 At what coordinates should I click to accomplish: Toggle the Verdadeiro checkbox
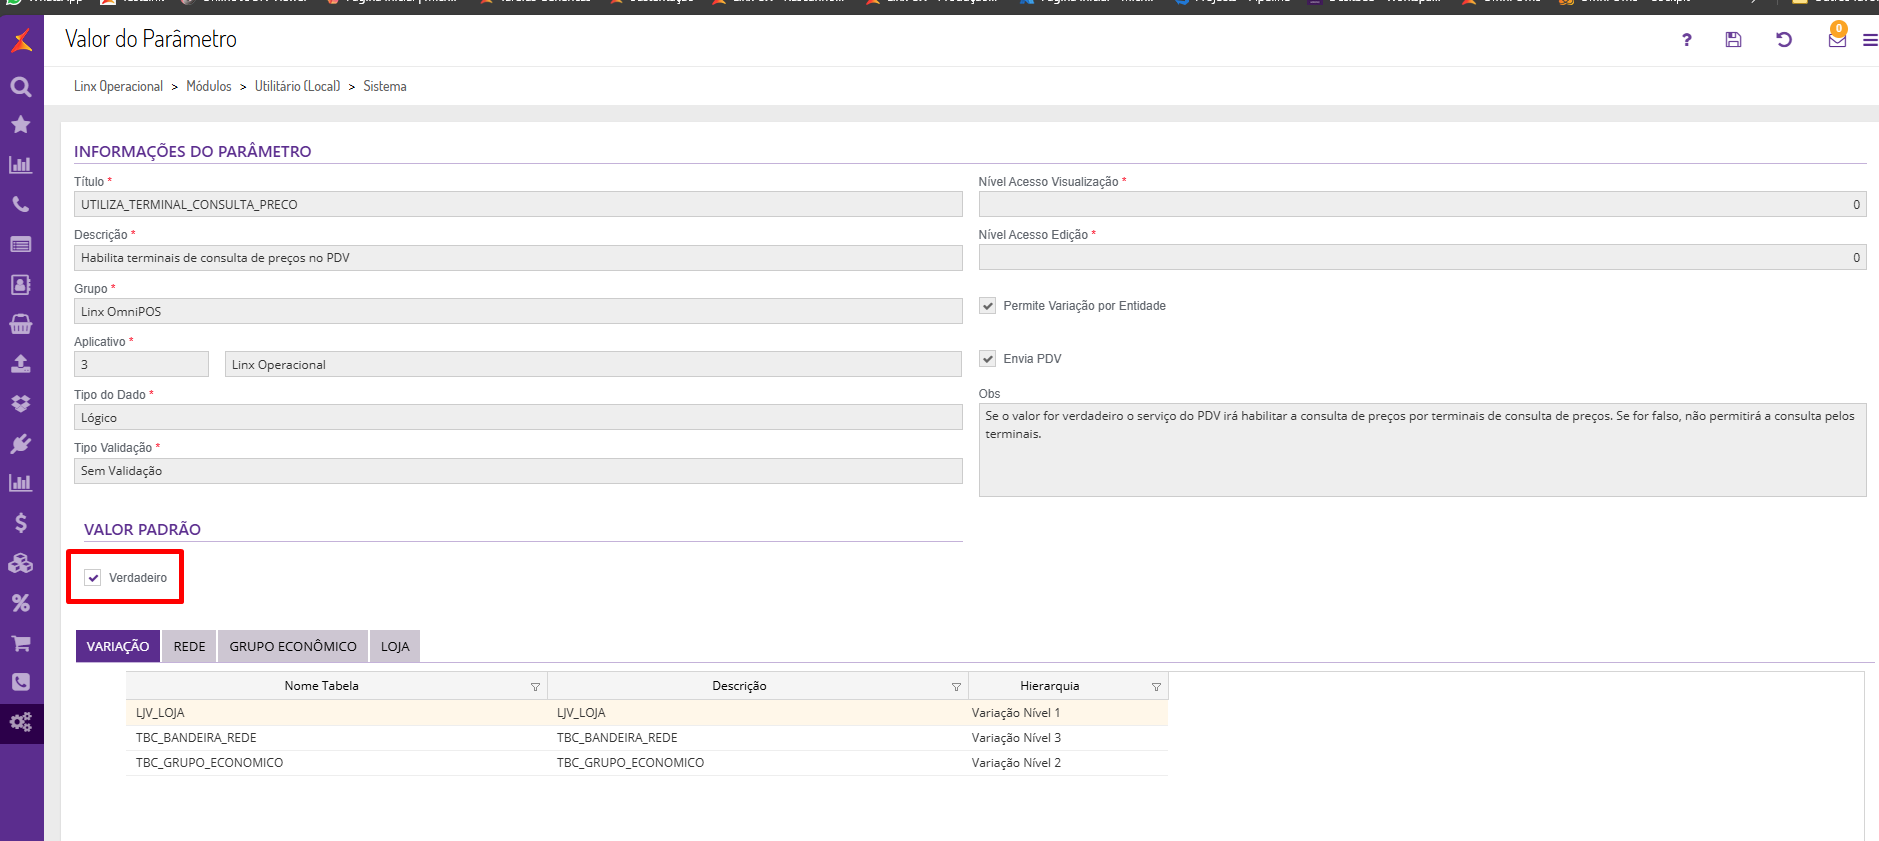tap(93, 578)
